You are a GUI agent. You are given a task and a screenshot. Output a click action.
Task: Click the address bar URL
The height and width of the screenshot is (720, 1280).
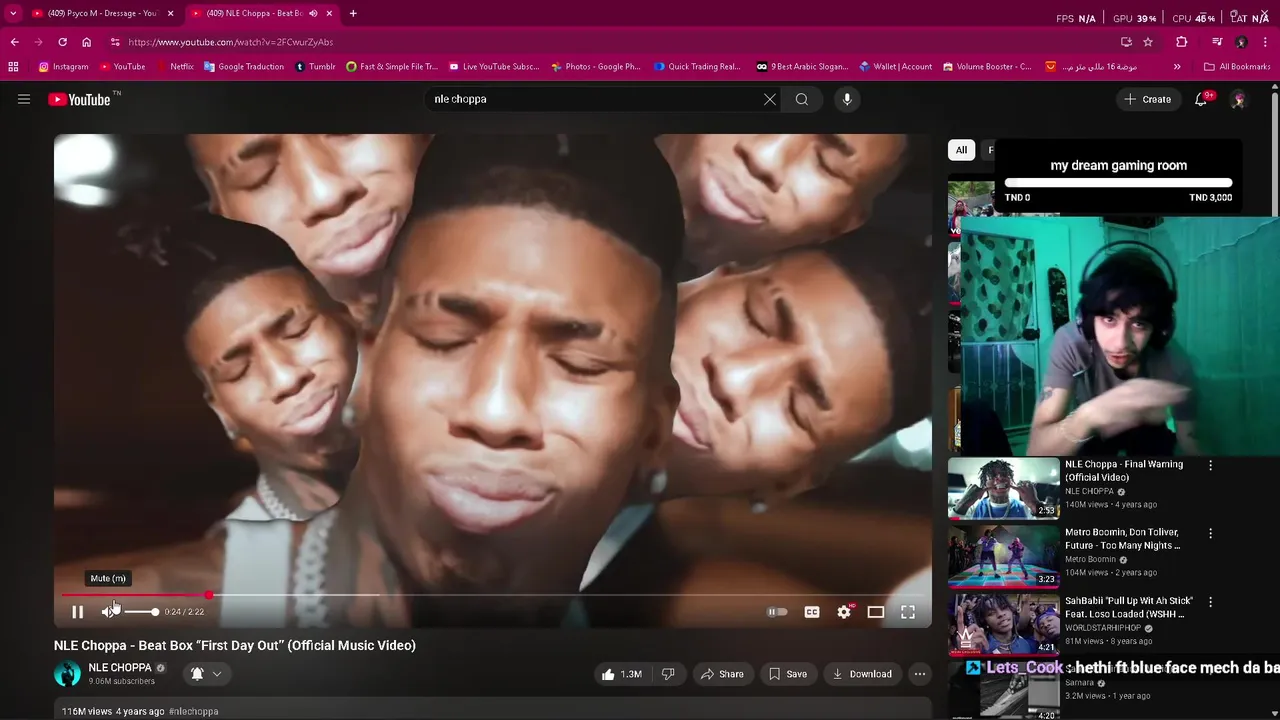click(231, 42)
